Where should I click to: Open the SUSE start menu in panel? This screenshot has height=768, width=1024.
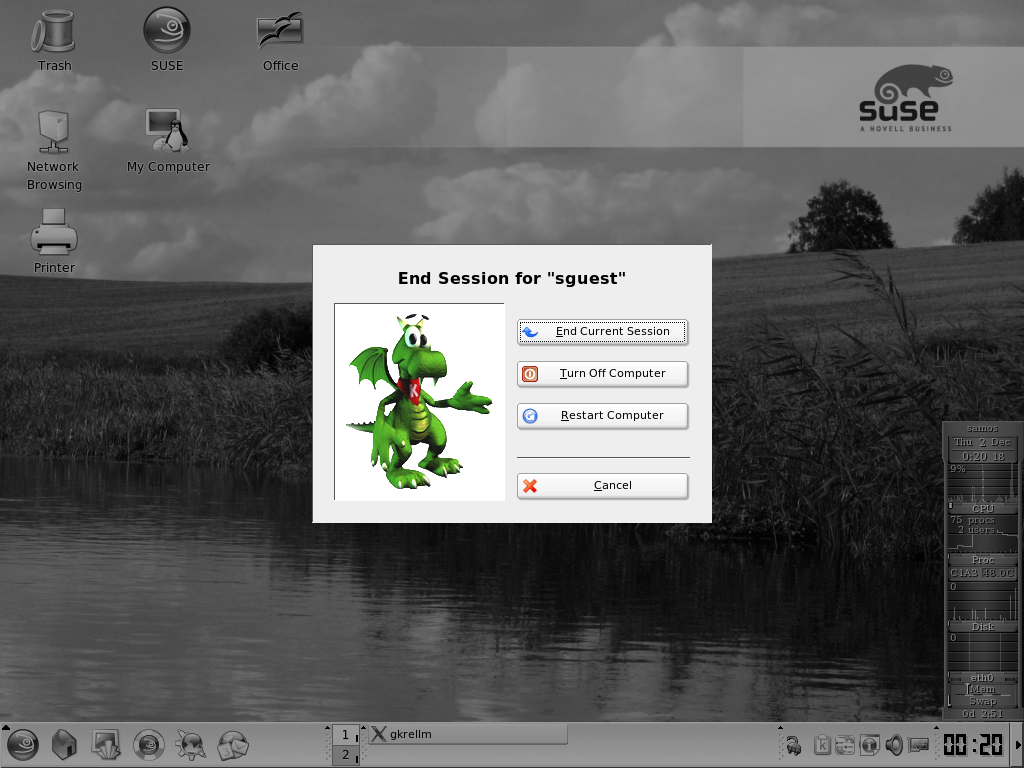(x=22, y=745)
